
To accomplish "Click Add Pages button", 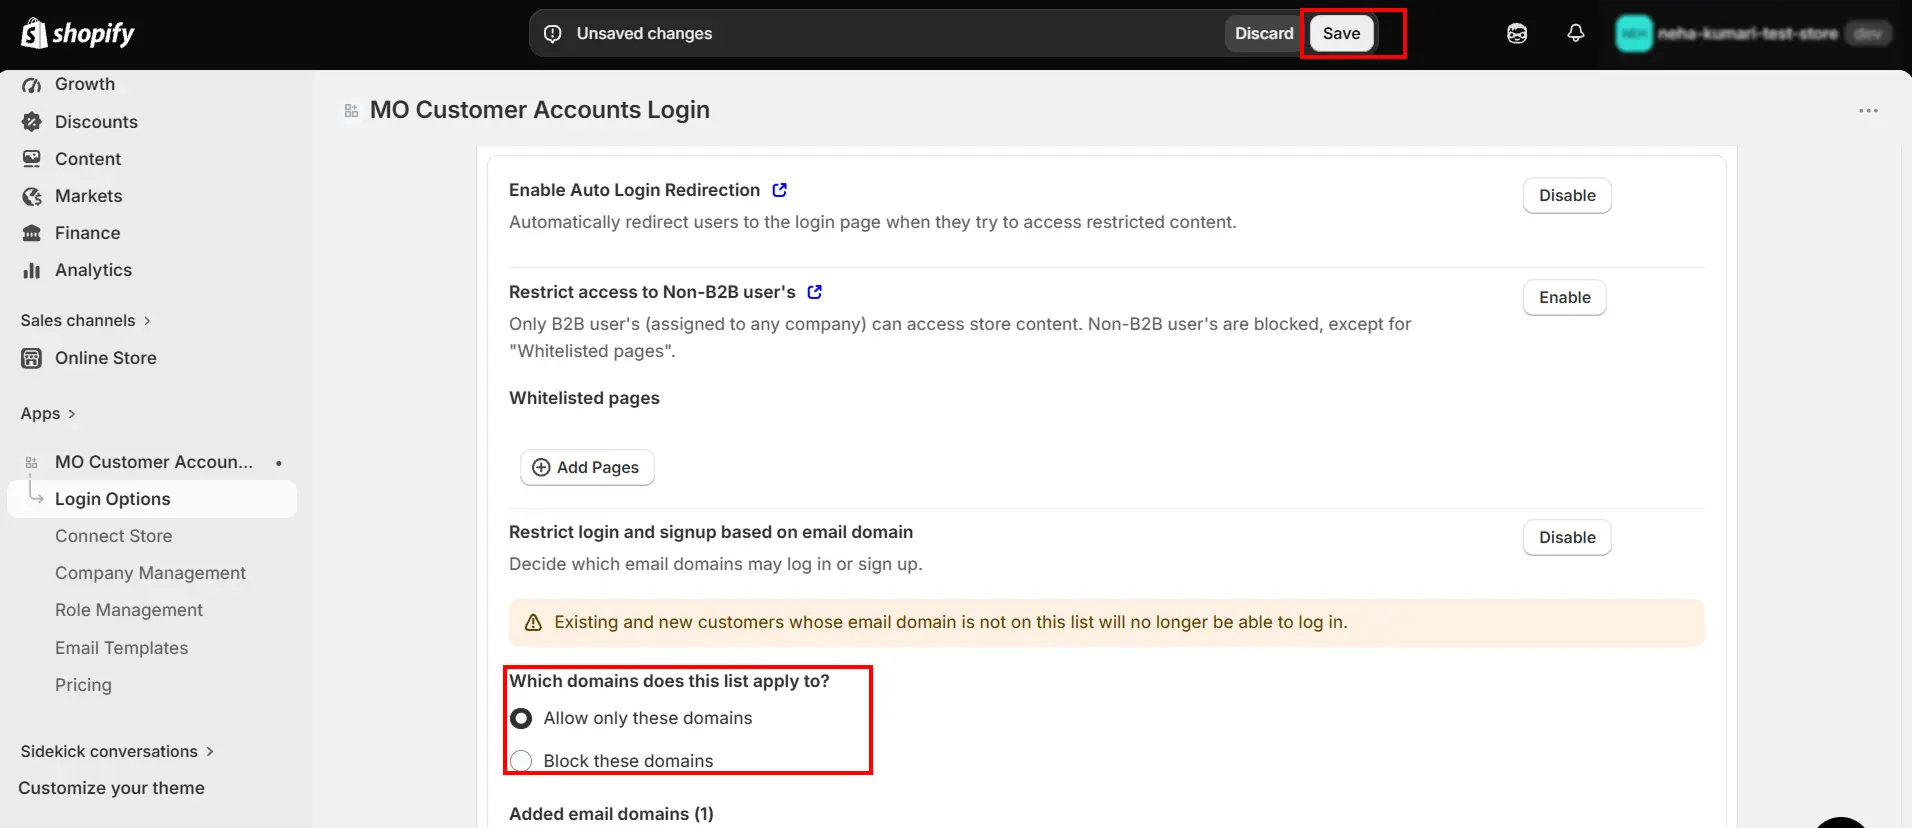I will (587, 467).
